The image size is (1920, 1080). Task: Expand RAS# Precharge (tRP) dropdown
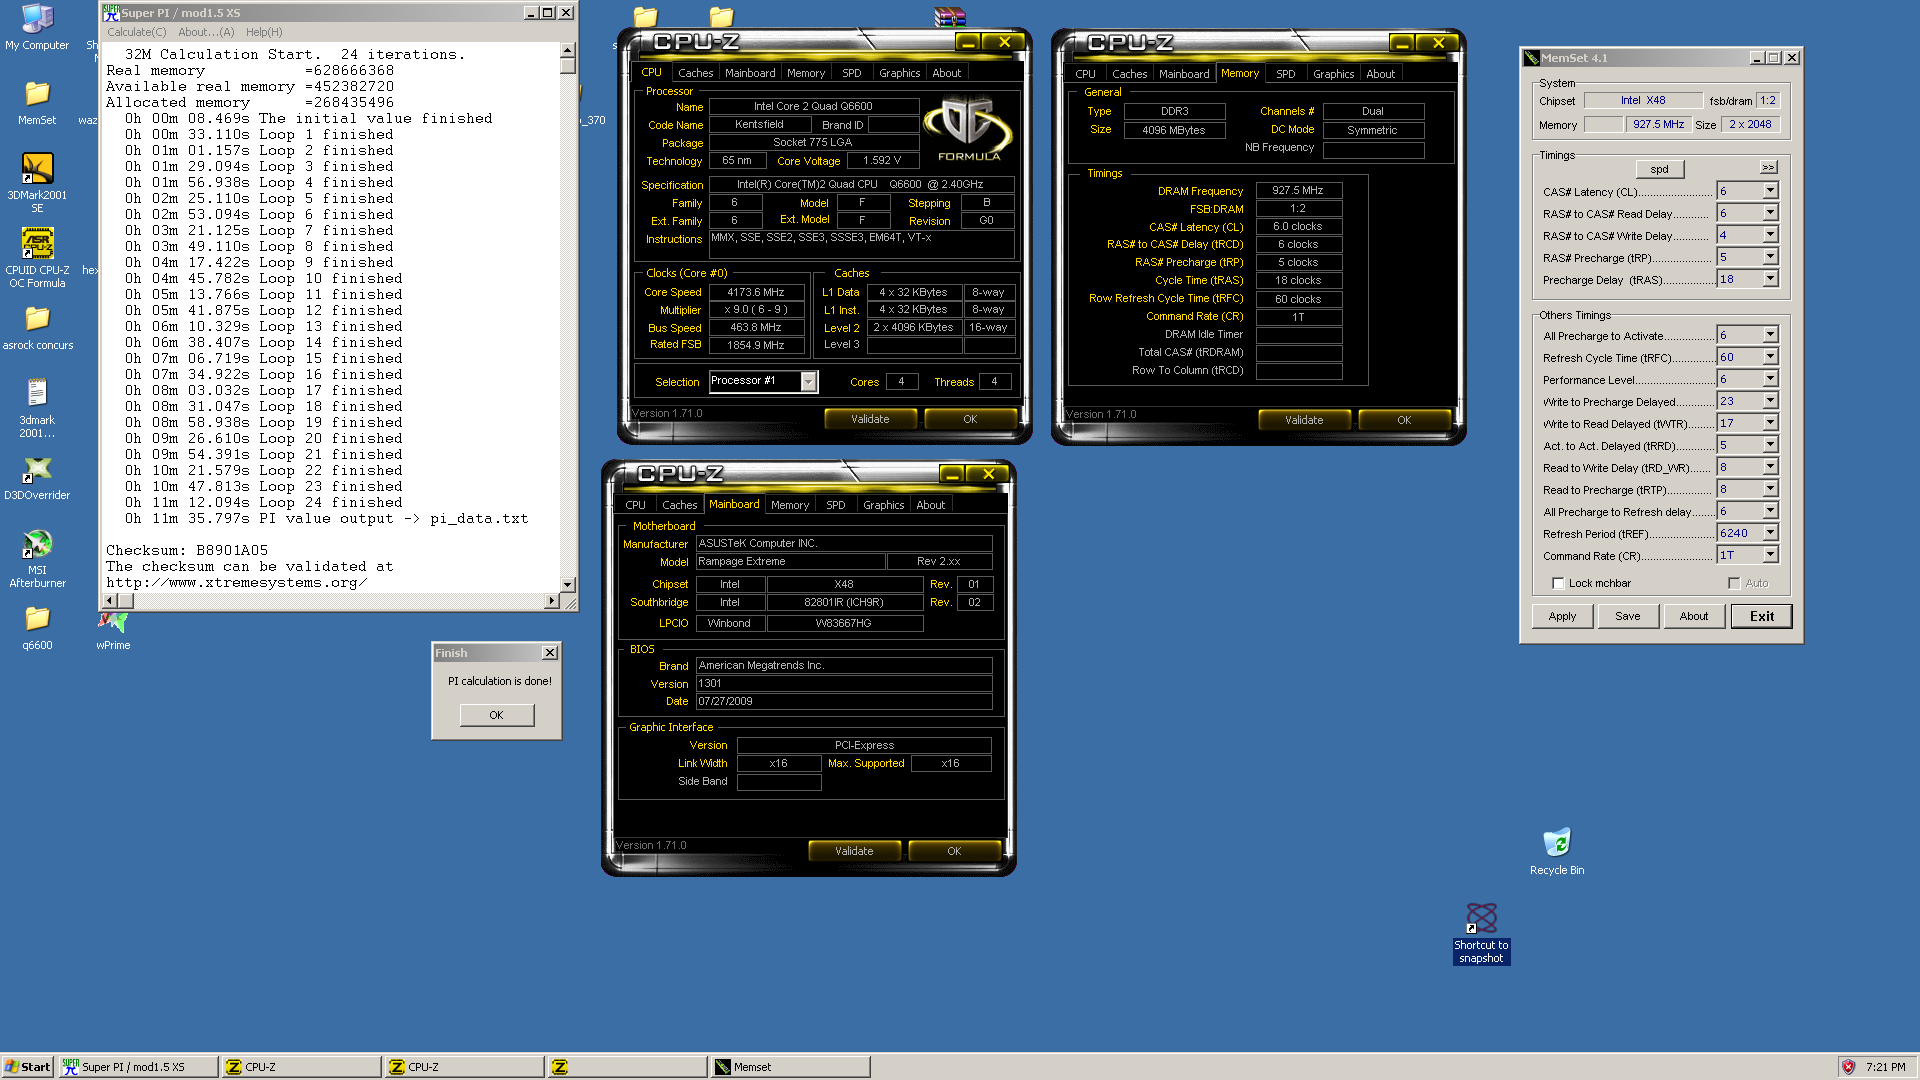pos(1770,257)
